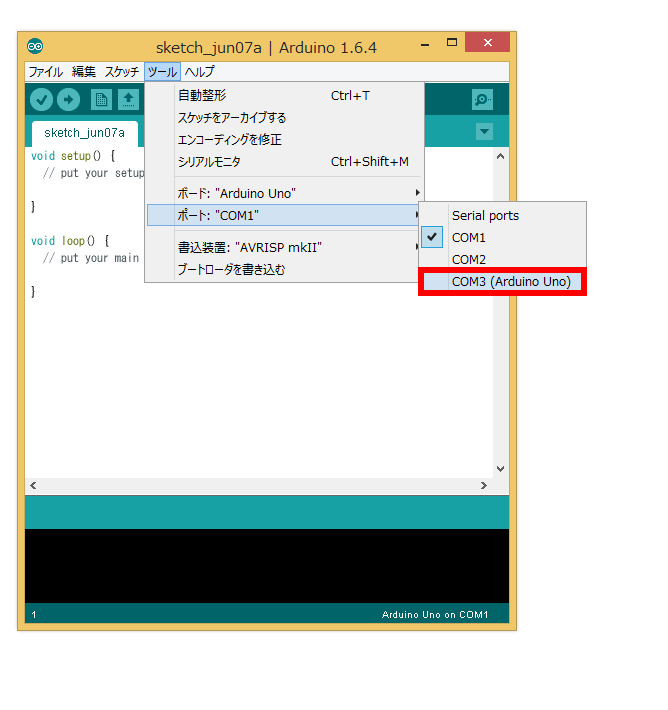Close the Arduino window
This screenshot has width=668, height=710.
[x=487, y=43]
